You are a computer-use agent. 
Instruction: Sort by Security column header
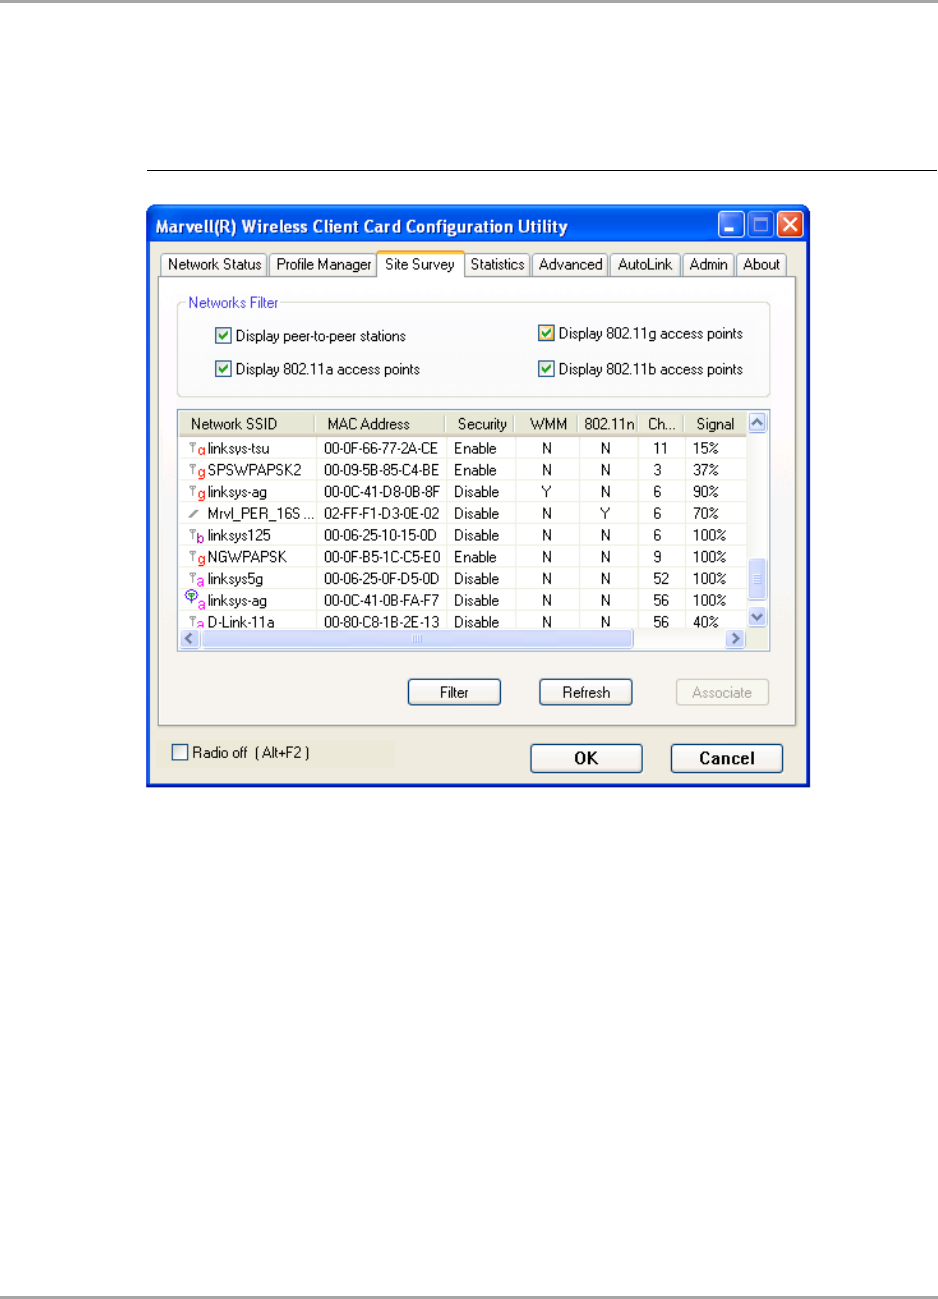pos(481,424)
